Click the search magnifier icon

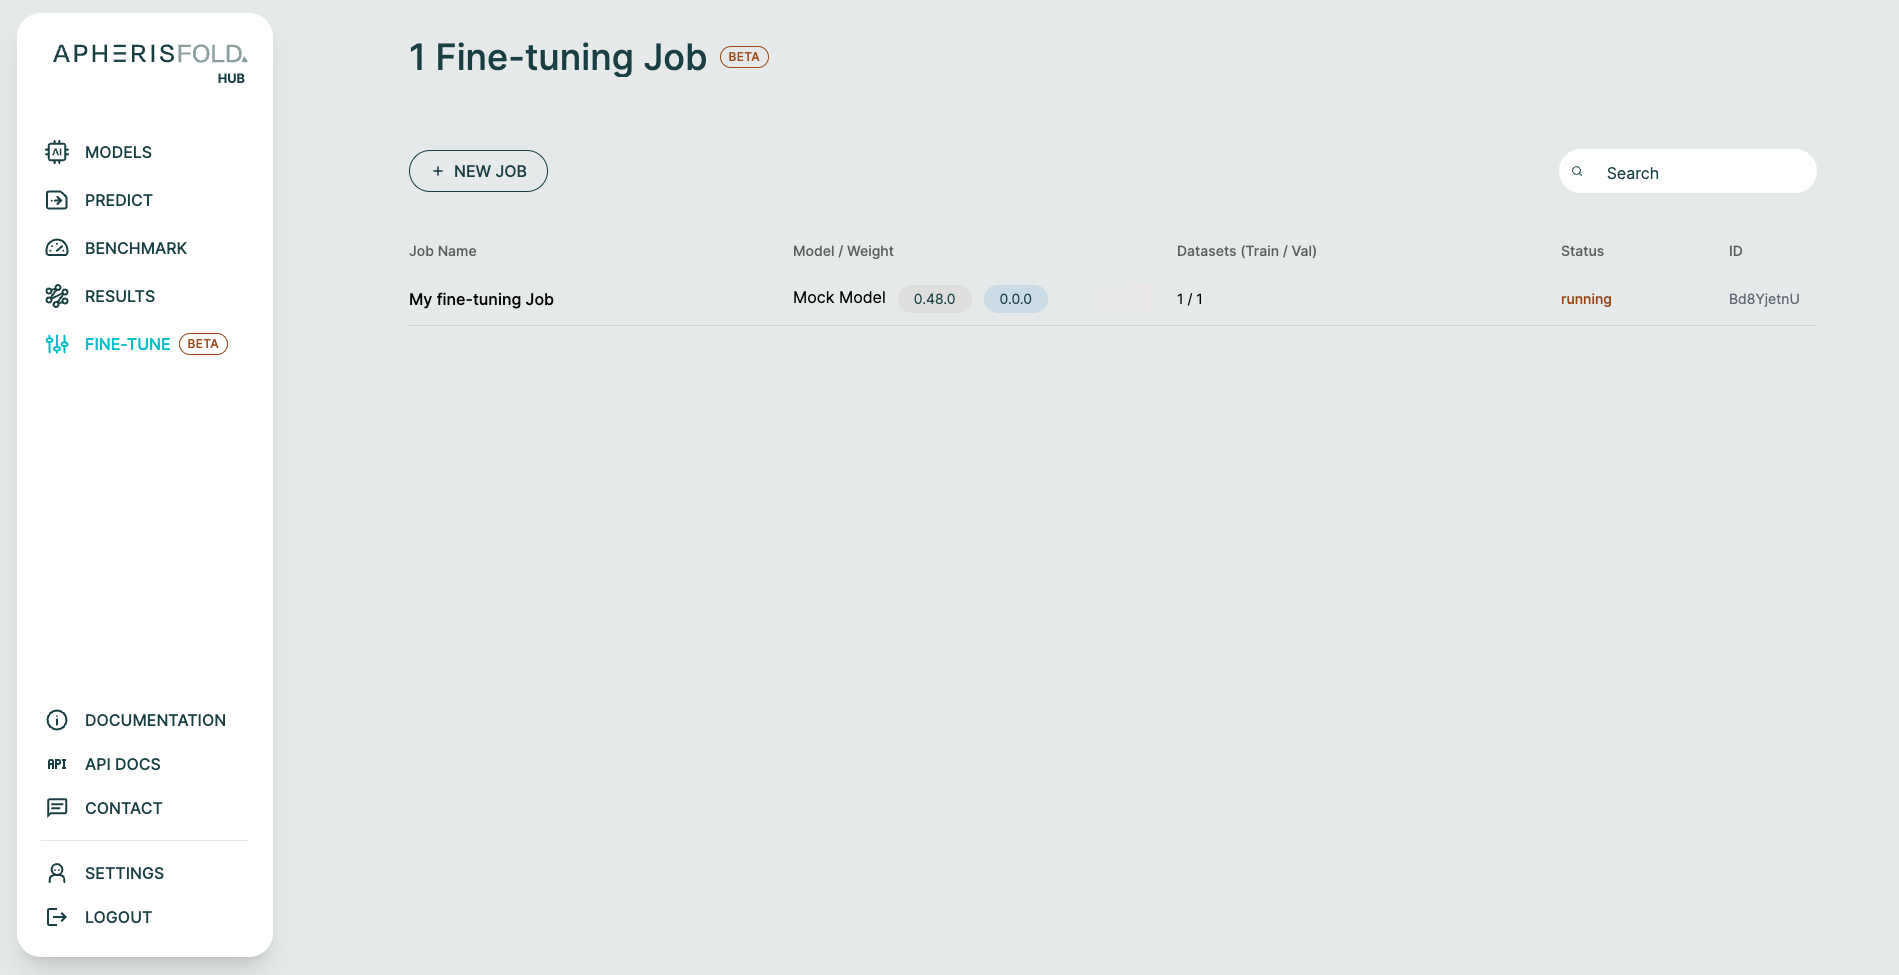coord(1577,172)
